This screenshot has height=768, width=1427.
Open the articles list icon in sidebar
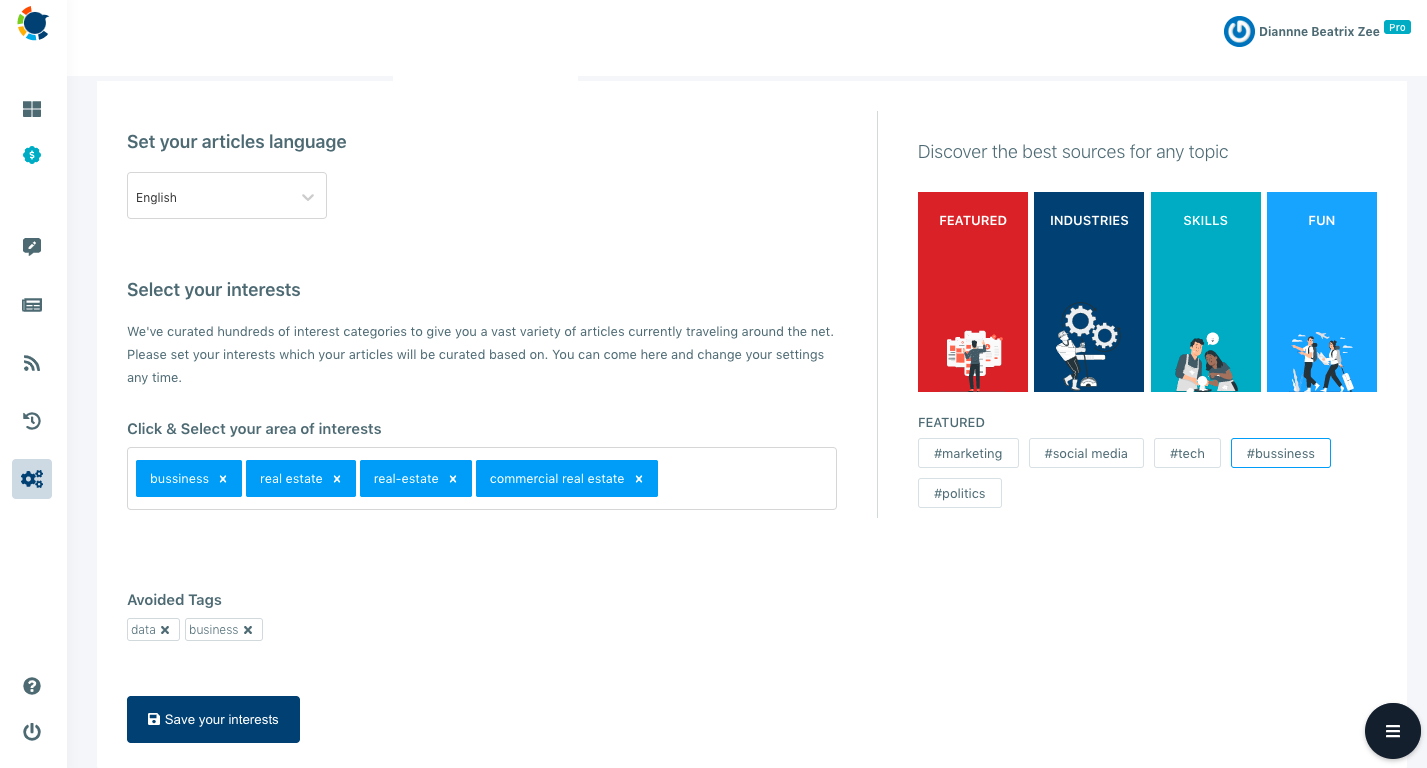[32, 305]
